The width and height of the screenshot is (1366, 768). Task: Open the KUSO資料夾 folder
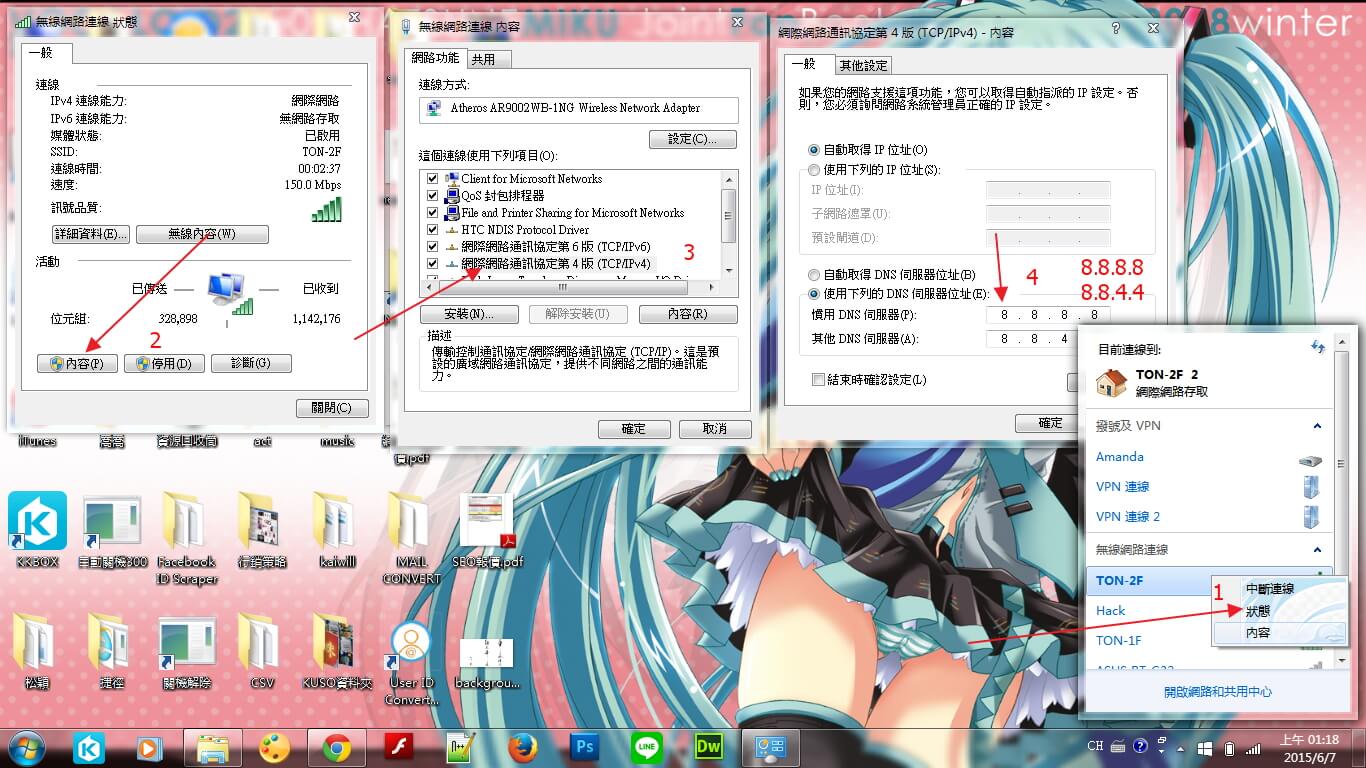(x=337, y=651)
